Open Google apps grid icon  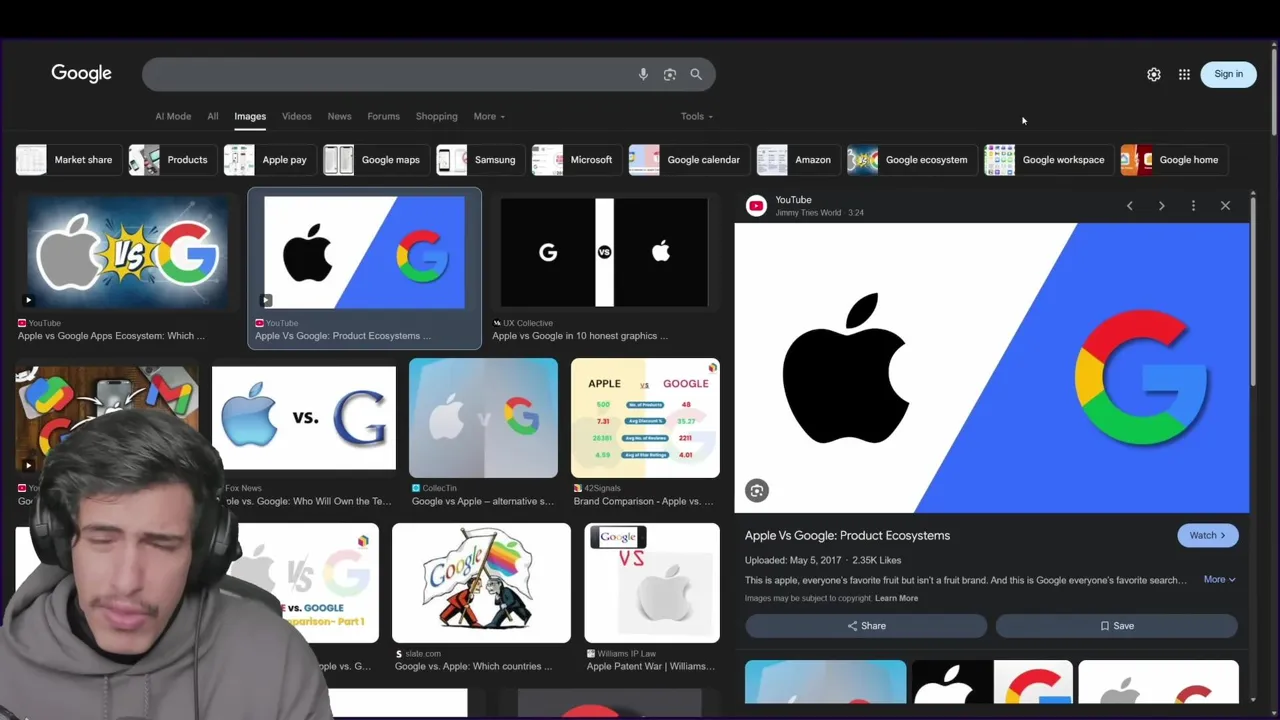click(1184, 74)
